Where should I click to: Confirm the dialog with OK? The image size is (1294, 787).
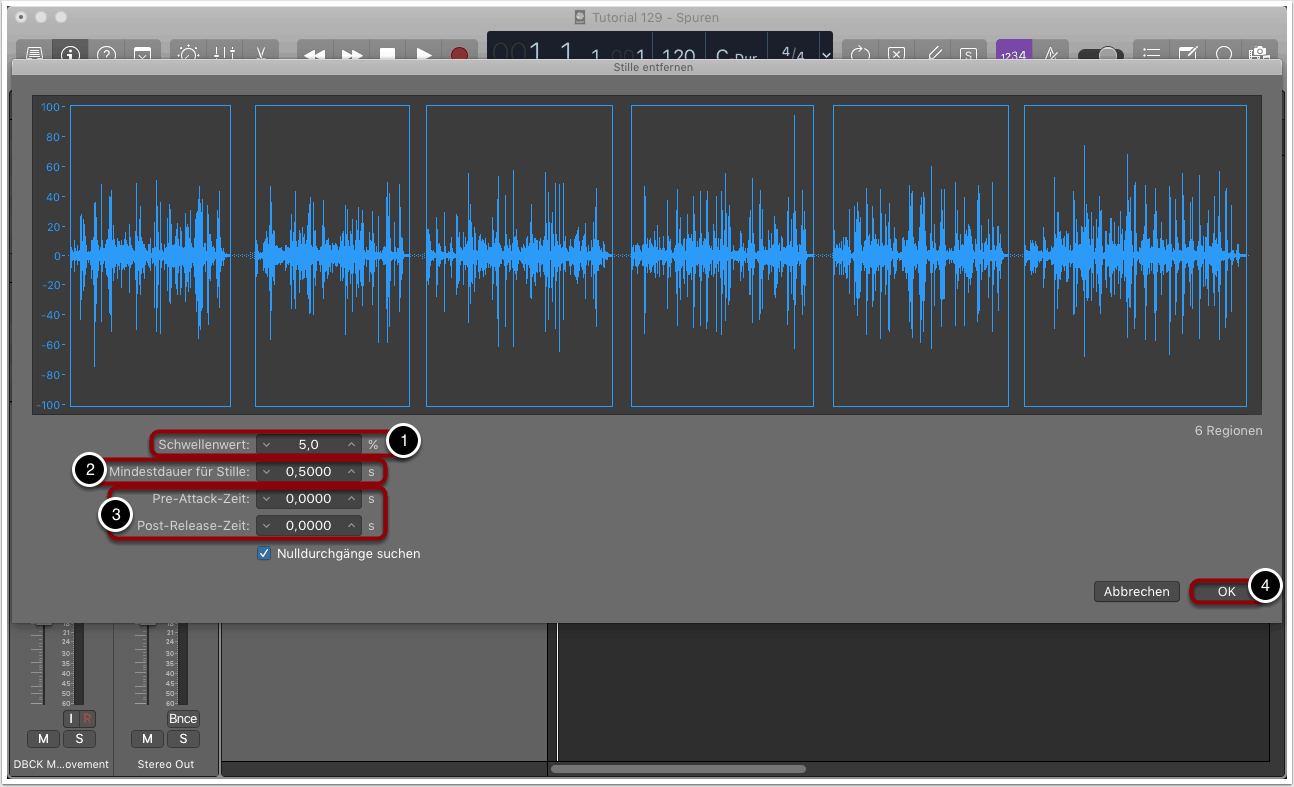click(x=1226, y=591)
